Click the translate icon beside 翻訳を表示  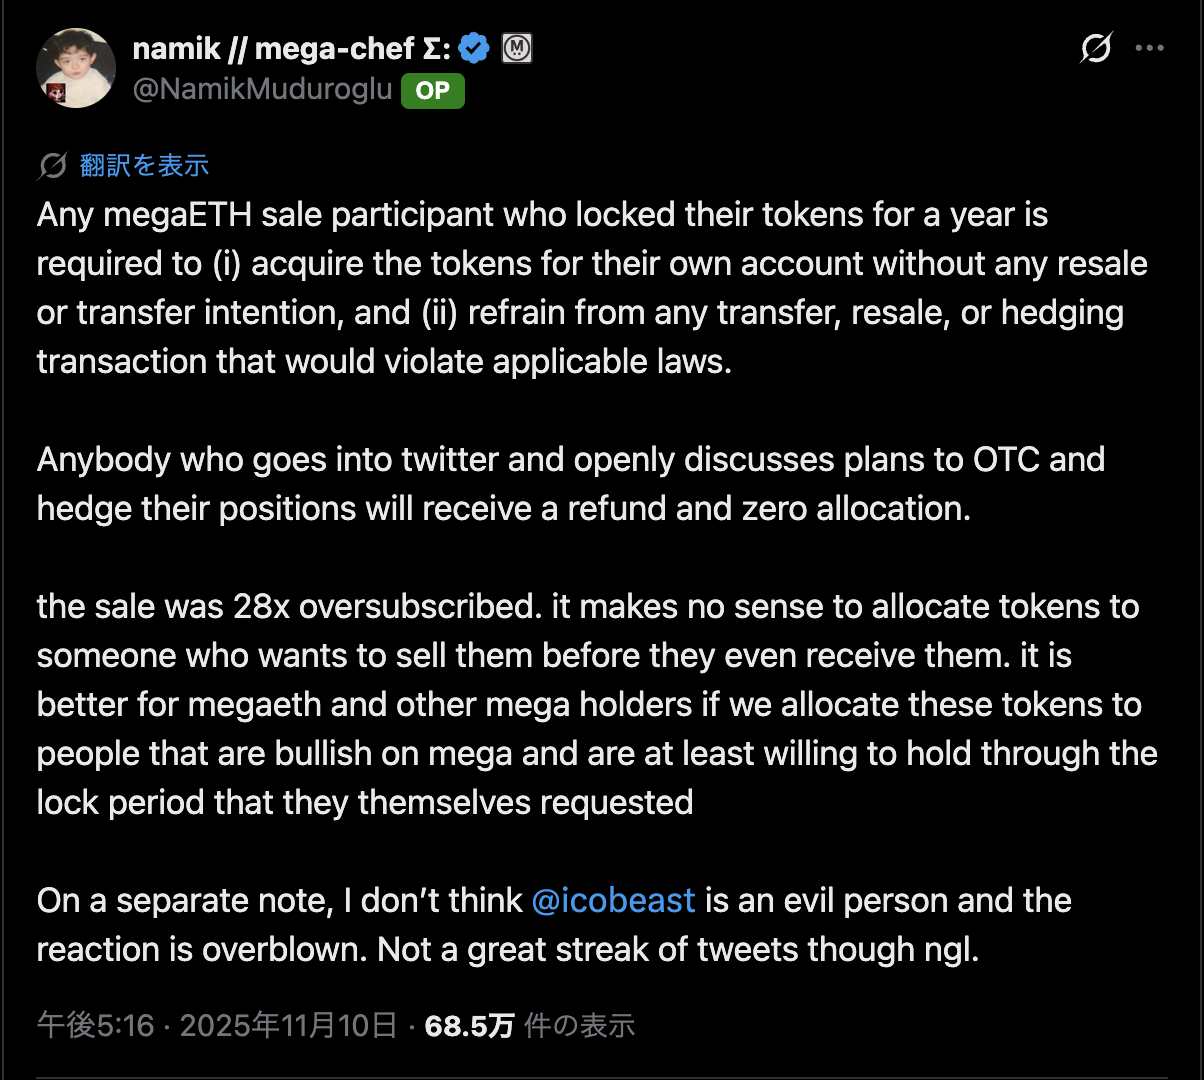point(53,165)
